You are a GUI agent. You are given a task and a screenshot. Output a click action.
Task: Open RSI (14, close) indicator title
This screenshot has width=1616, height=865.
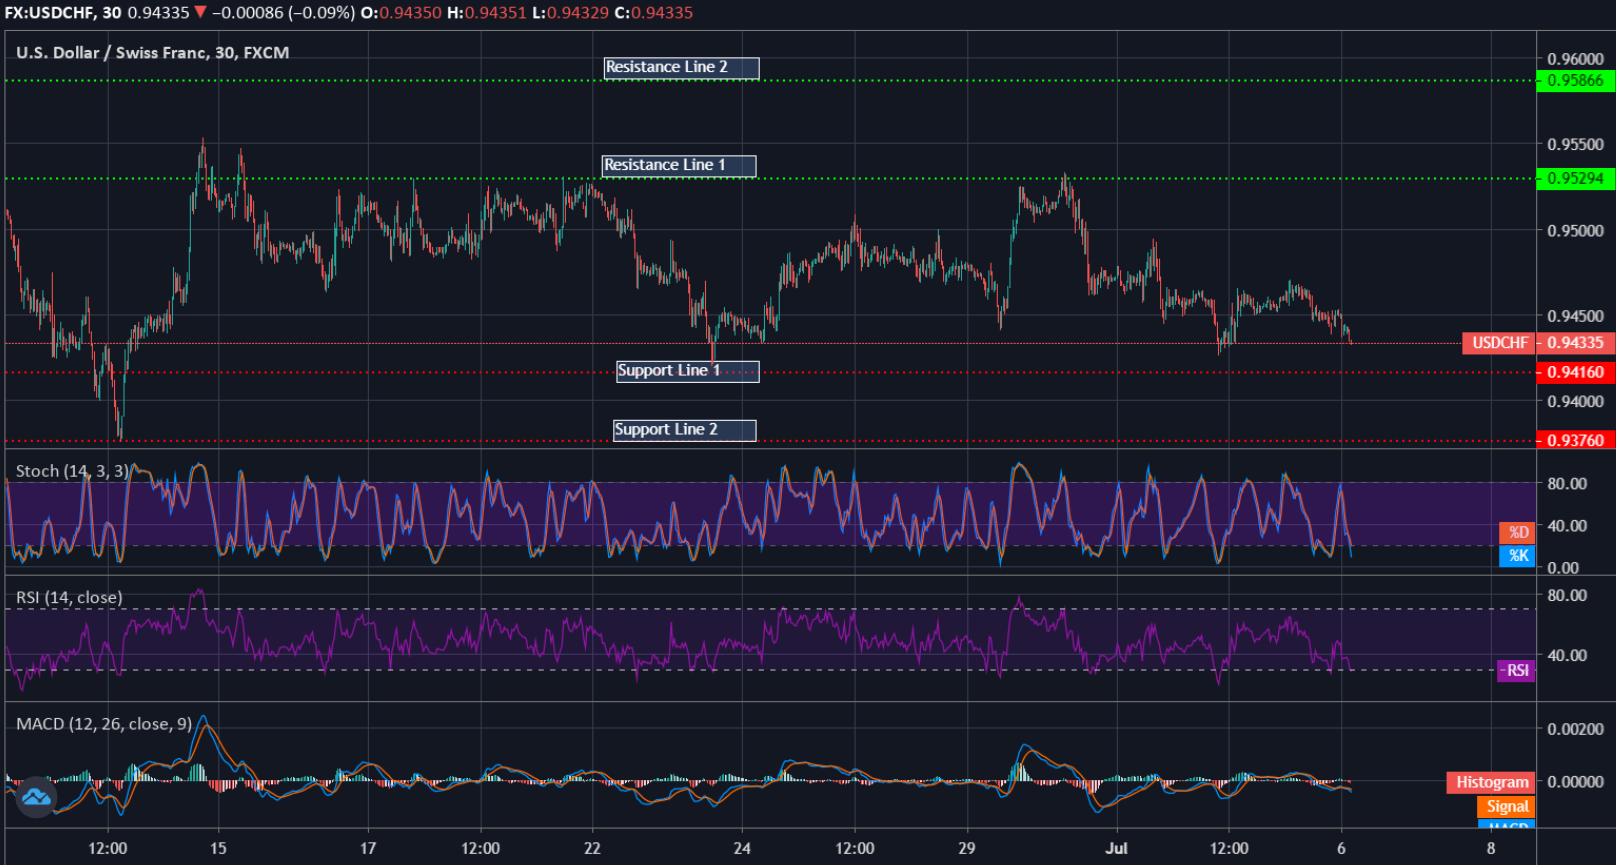[x=69, y=597]
